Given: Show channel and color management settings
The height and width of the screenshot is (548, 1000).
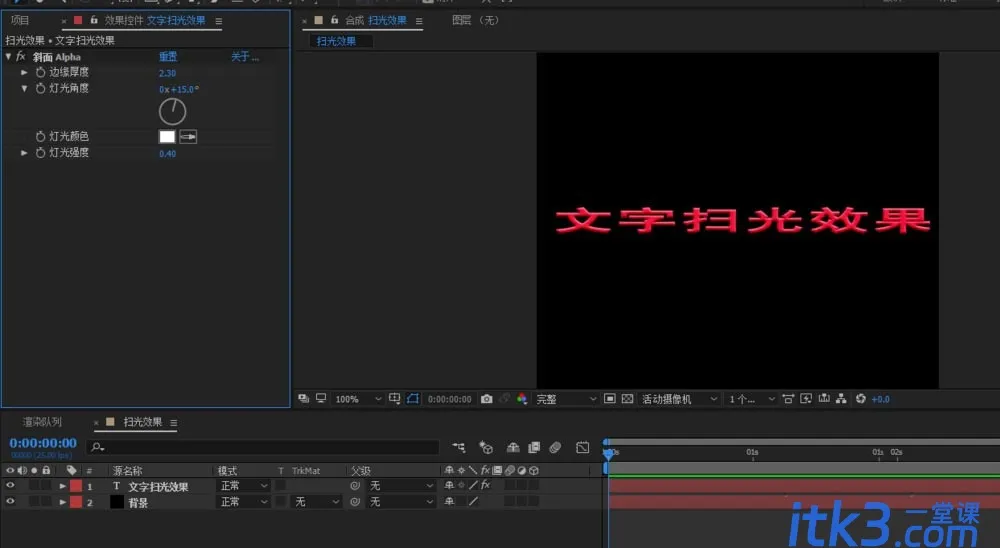Looking at the screenshot, I should coord(522,399).
